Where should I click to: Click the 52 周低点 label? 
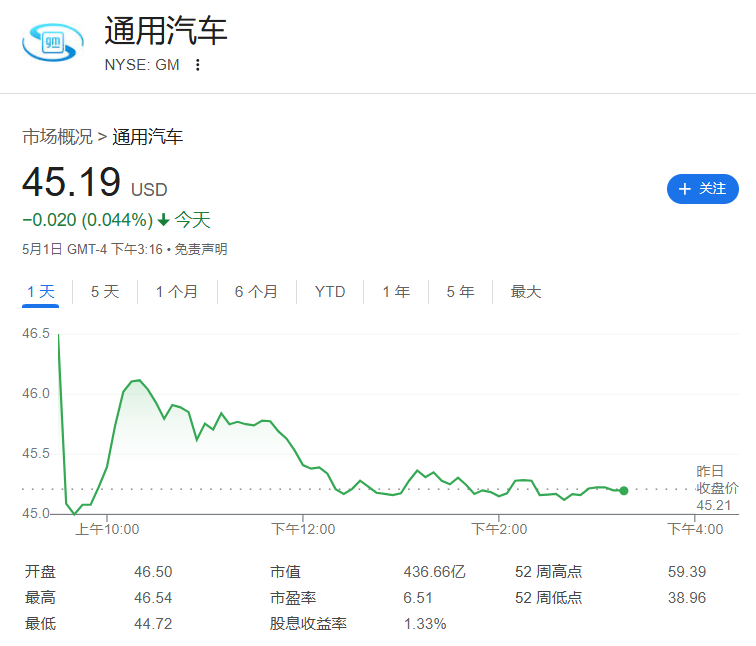click(548, 598)
